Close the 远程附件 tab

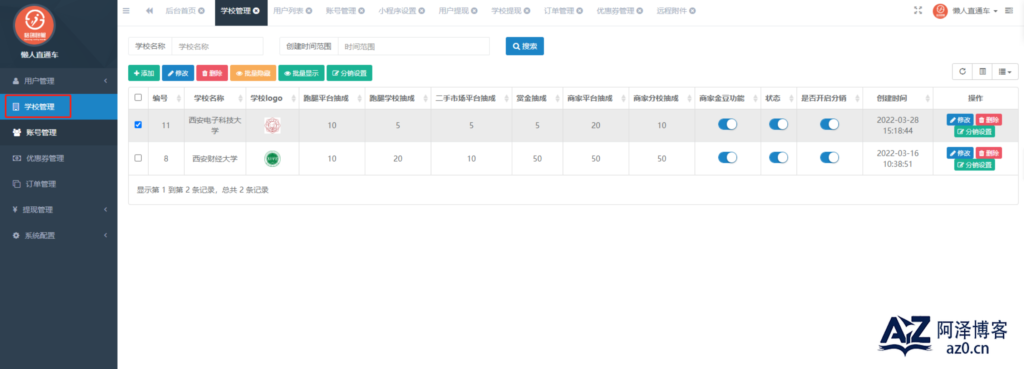tap(692, 10)
